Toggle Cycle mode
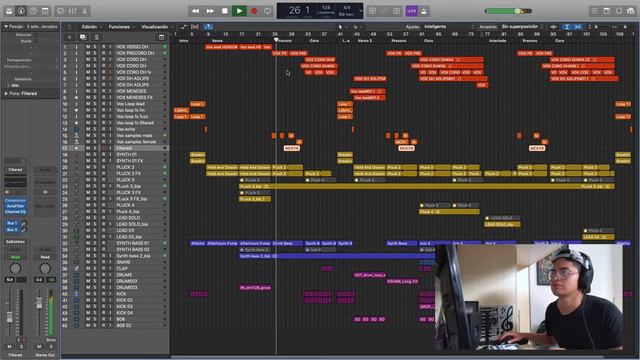The height and width of the screenshot is (360, 640). pos(267,11)
